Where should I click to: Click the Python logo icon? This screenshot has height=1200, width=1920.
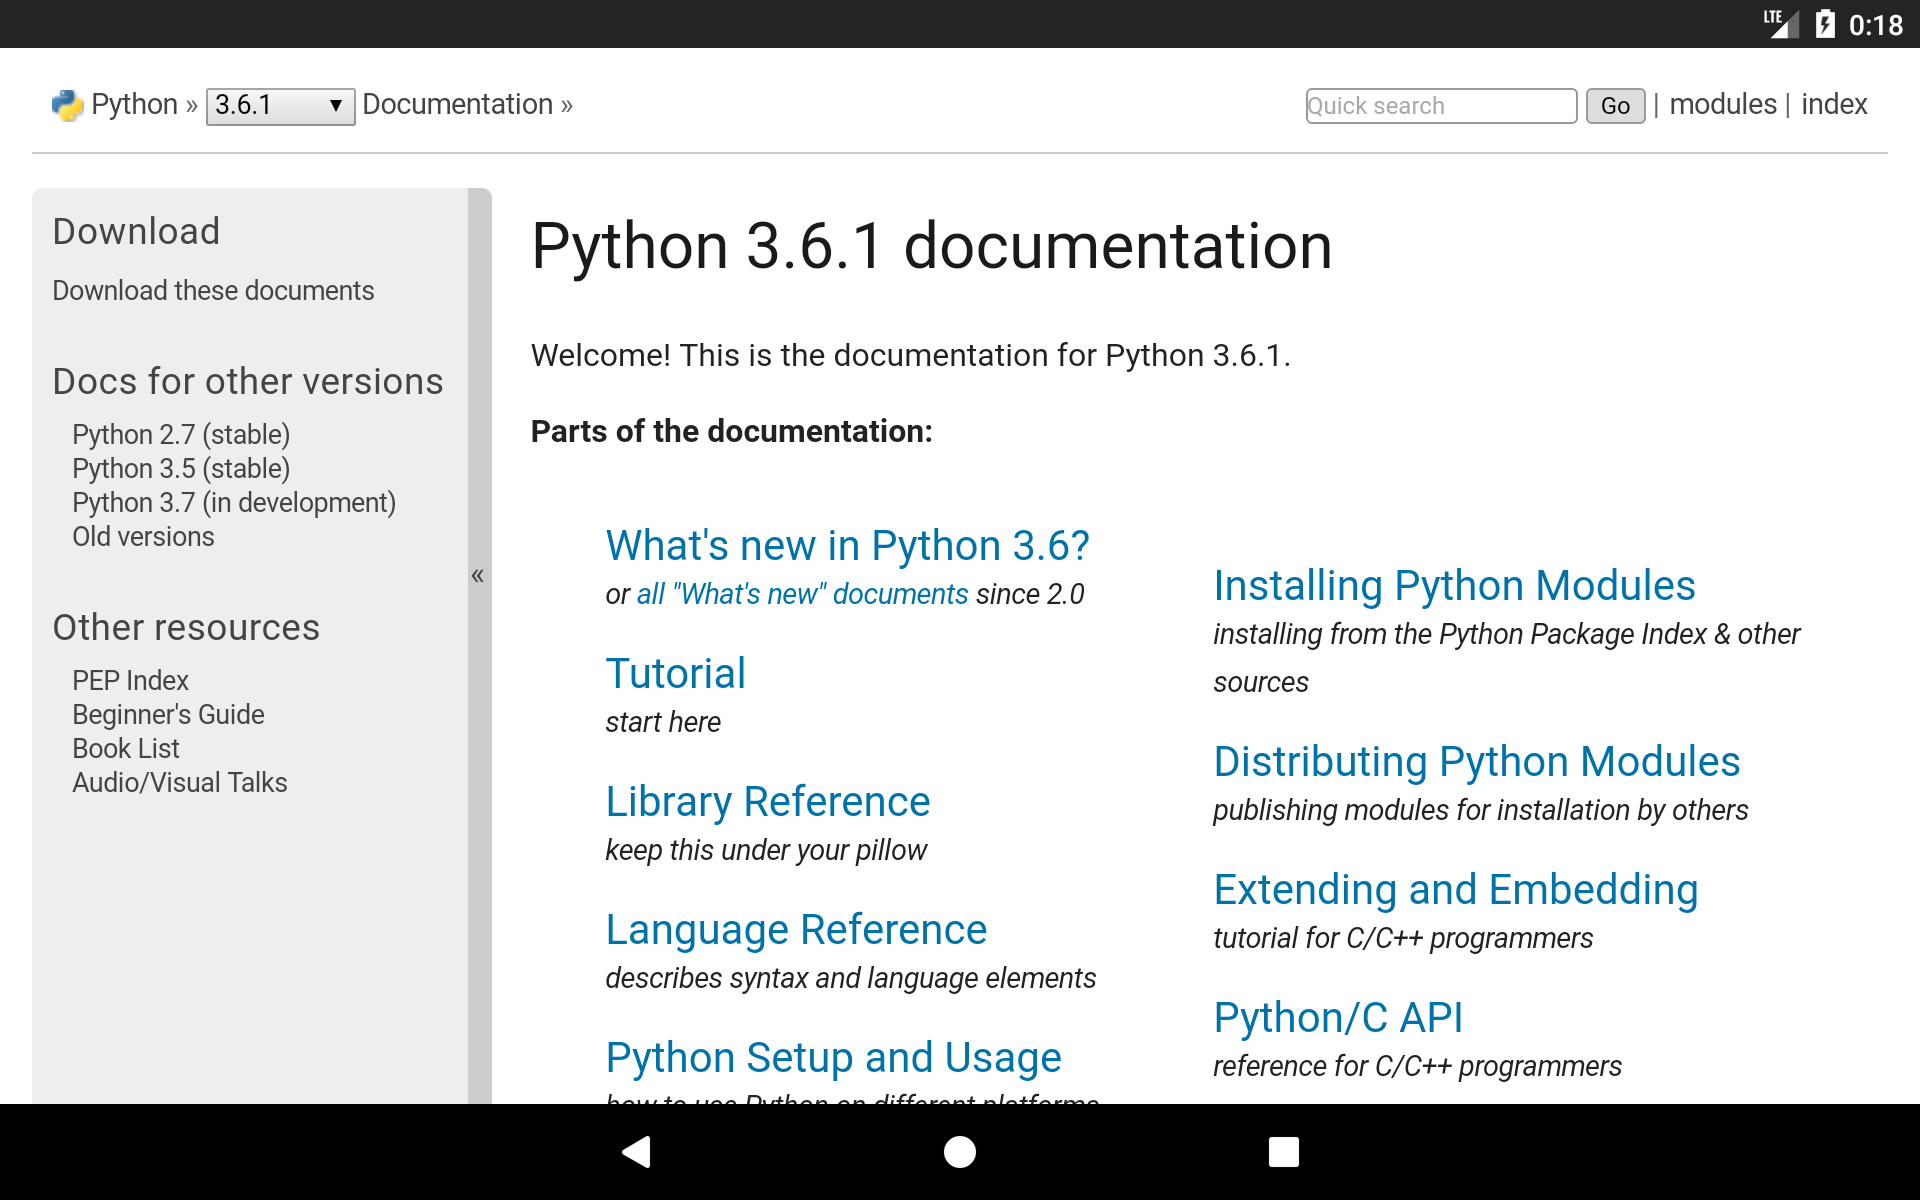click(67, 105)
